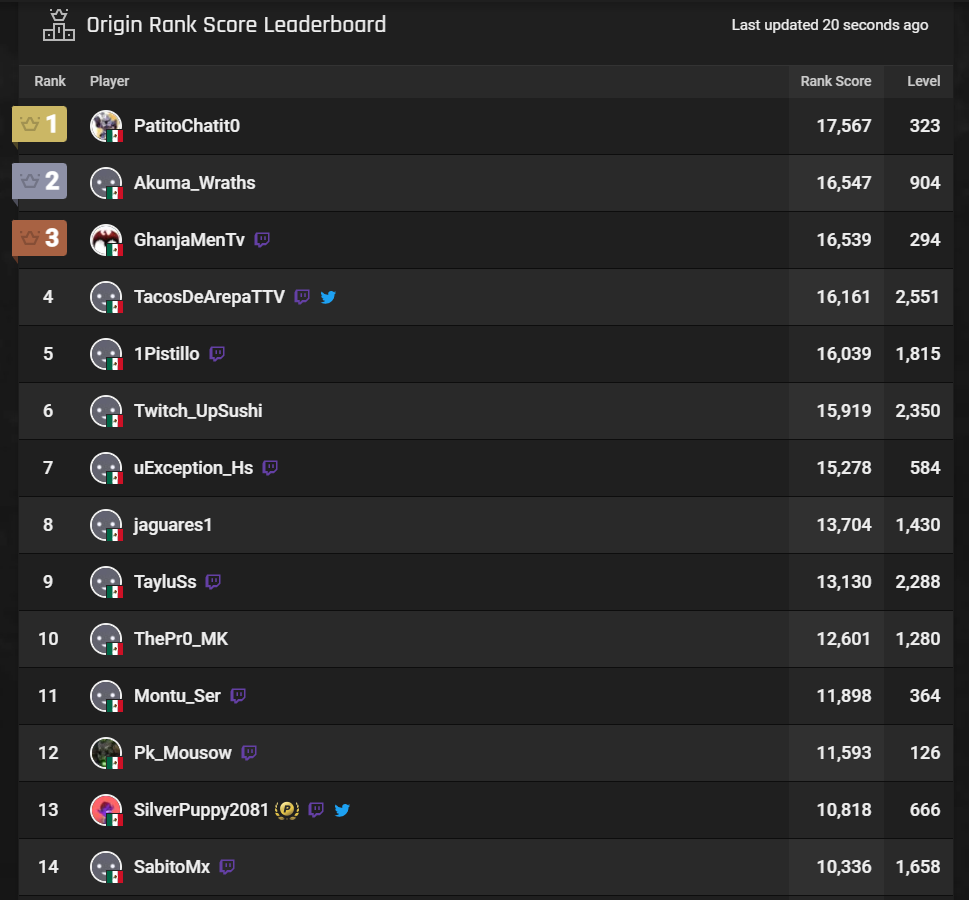969x900 pixels.
Task: Click the ThePr0_MK player name
Action: (181, 639)
